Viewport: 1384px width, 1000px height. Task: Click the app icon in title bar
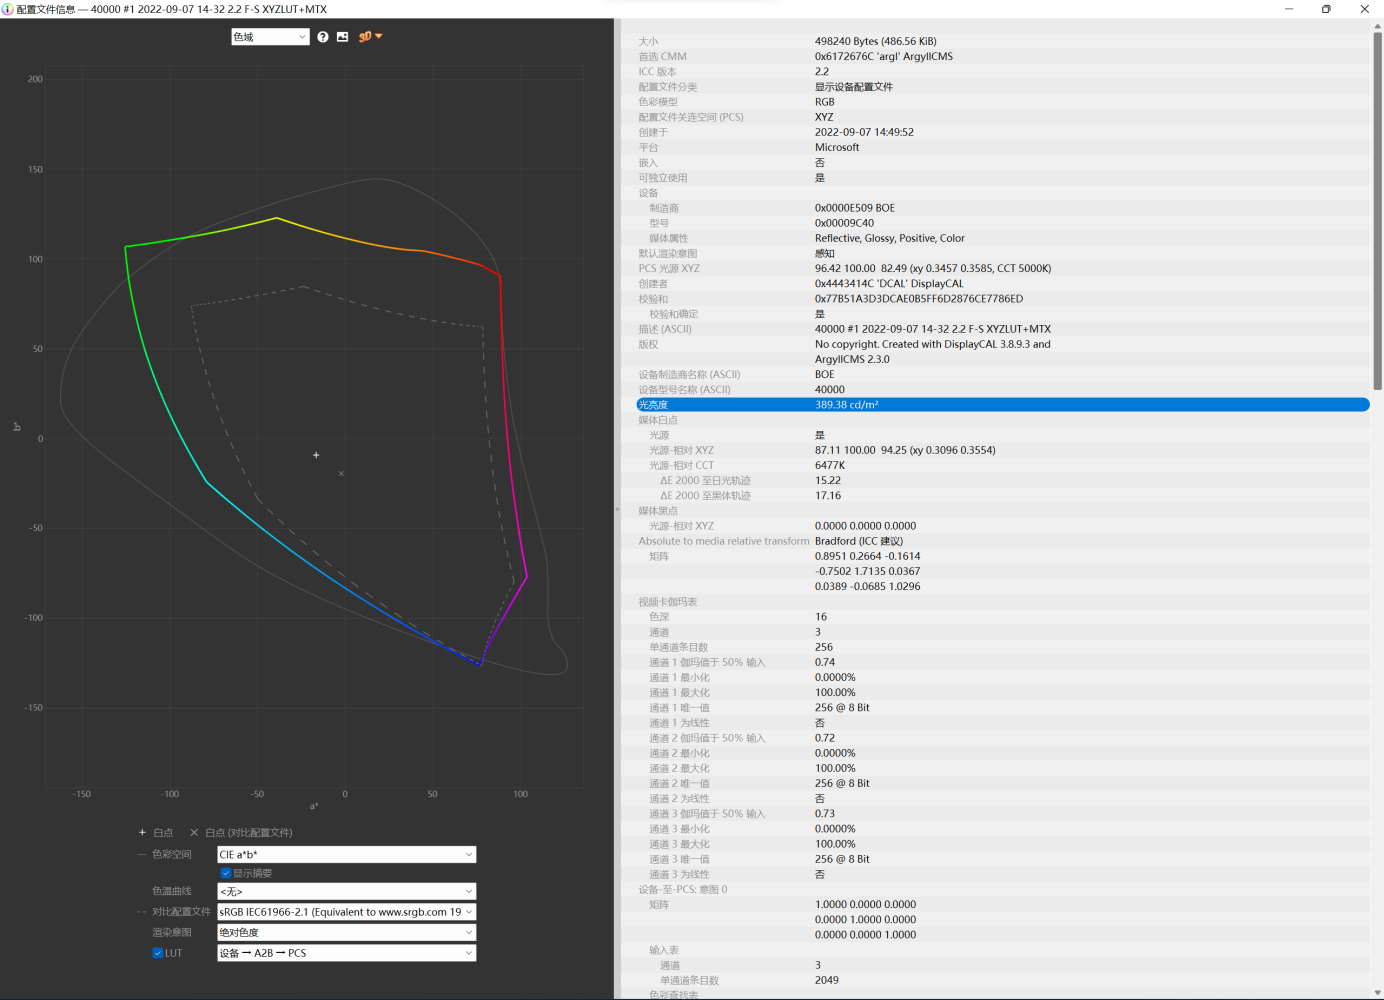pos(8,9)
